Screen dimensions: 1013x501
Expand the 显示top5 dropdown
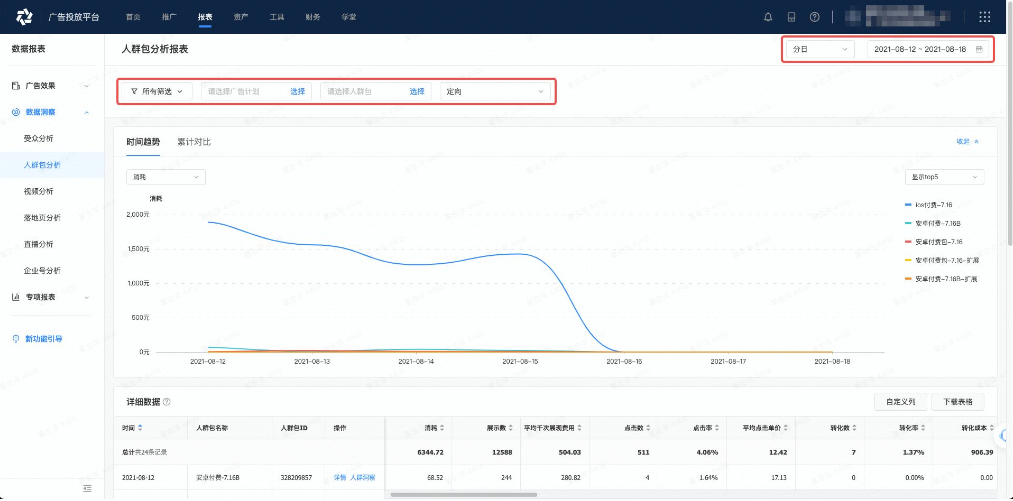click(944, 177)
